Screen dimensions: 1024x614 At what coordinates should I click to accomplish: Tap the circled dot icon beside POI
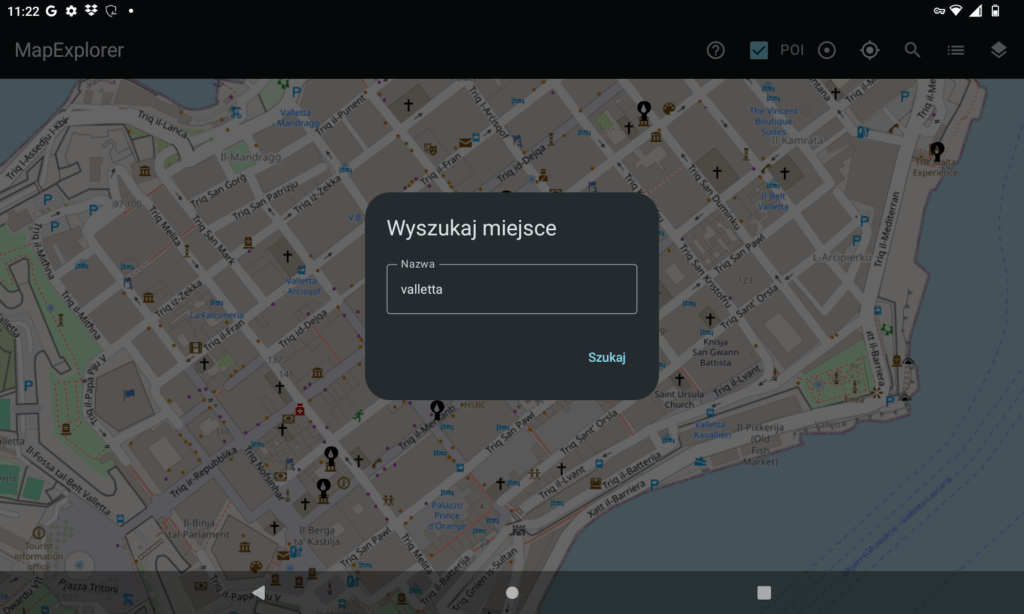click(x=827, y=50)
